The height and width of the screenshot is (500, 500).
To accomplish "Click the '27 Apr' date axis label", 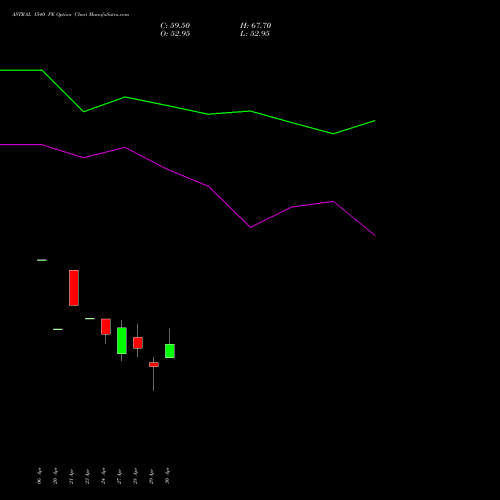I will (x=119, y=476).
